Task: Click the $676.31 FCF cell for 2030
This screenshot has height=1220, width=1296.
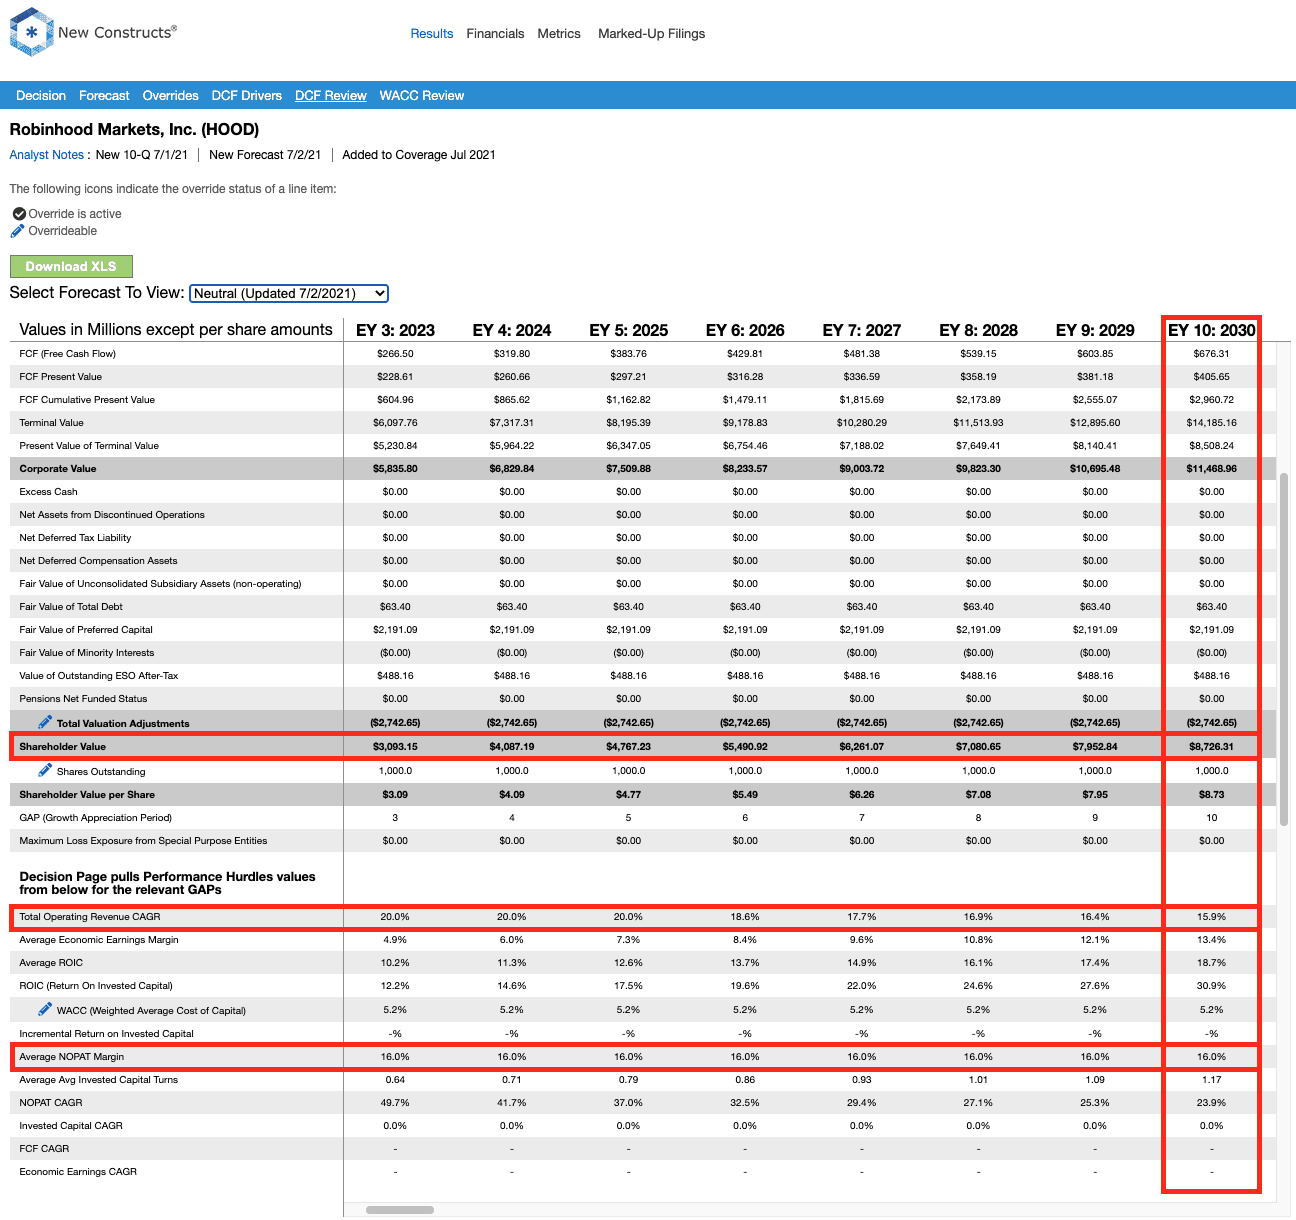Action: pyautogui.click(x=1211, y=354)
